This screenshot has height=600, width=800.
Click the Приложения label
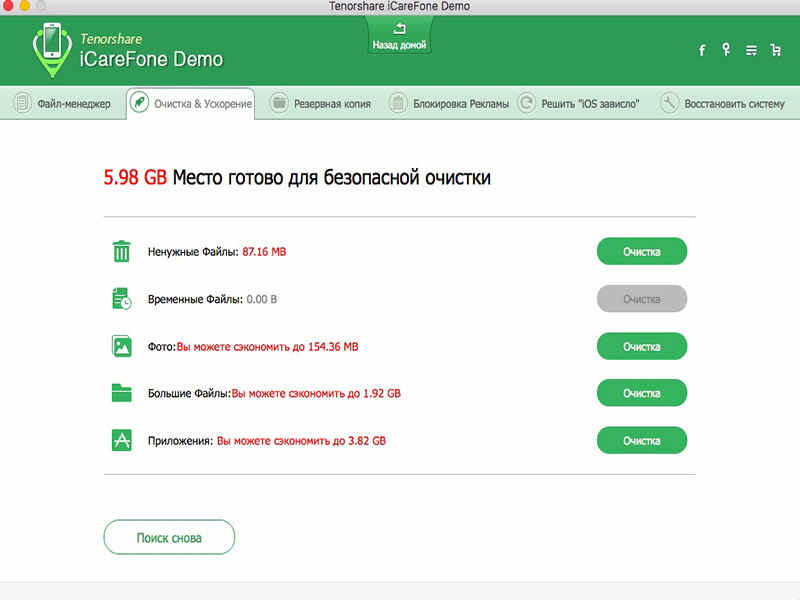click(180, 441)
